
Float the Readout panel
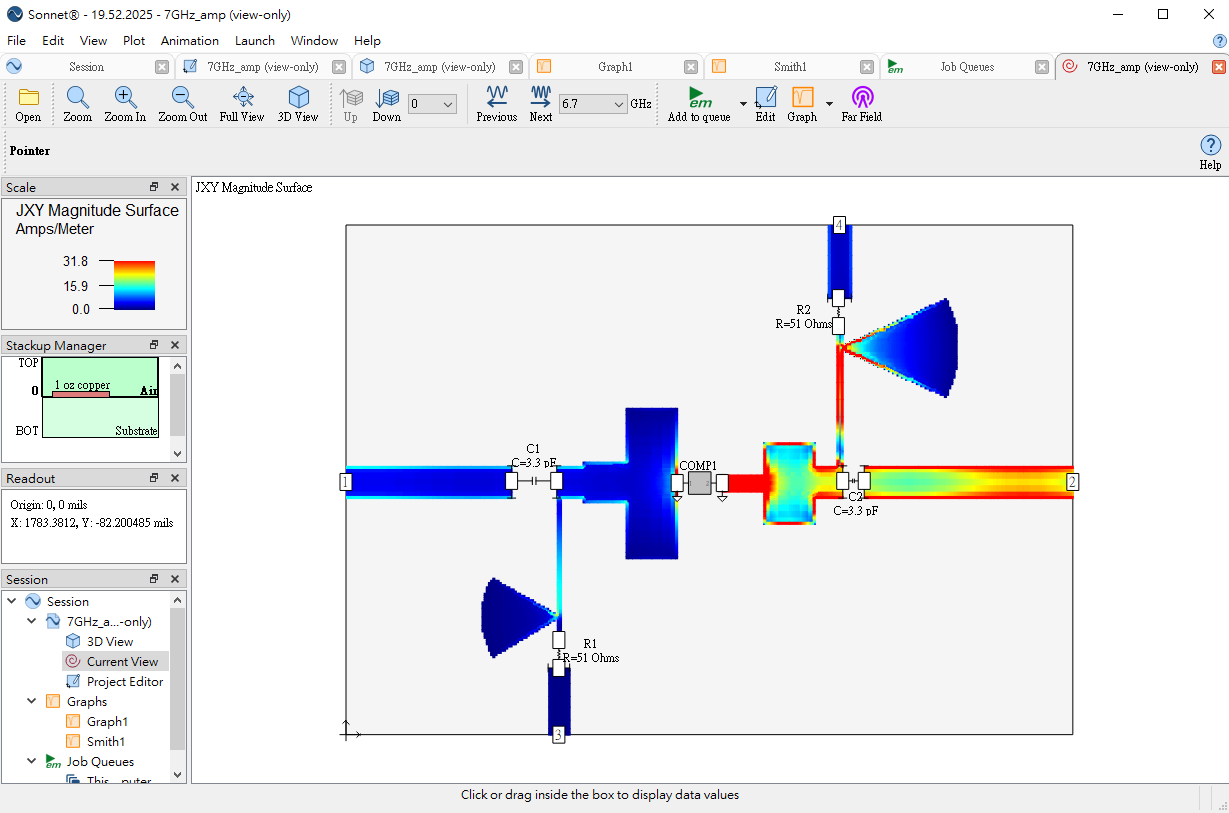(154, 478)
